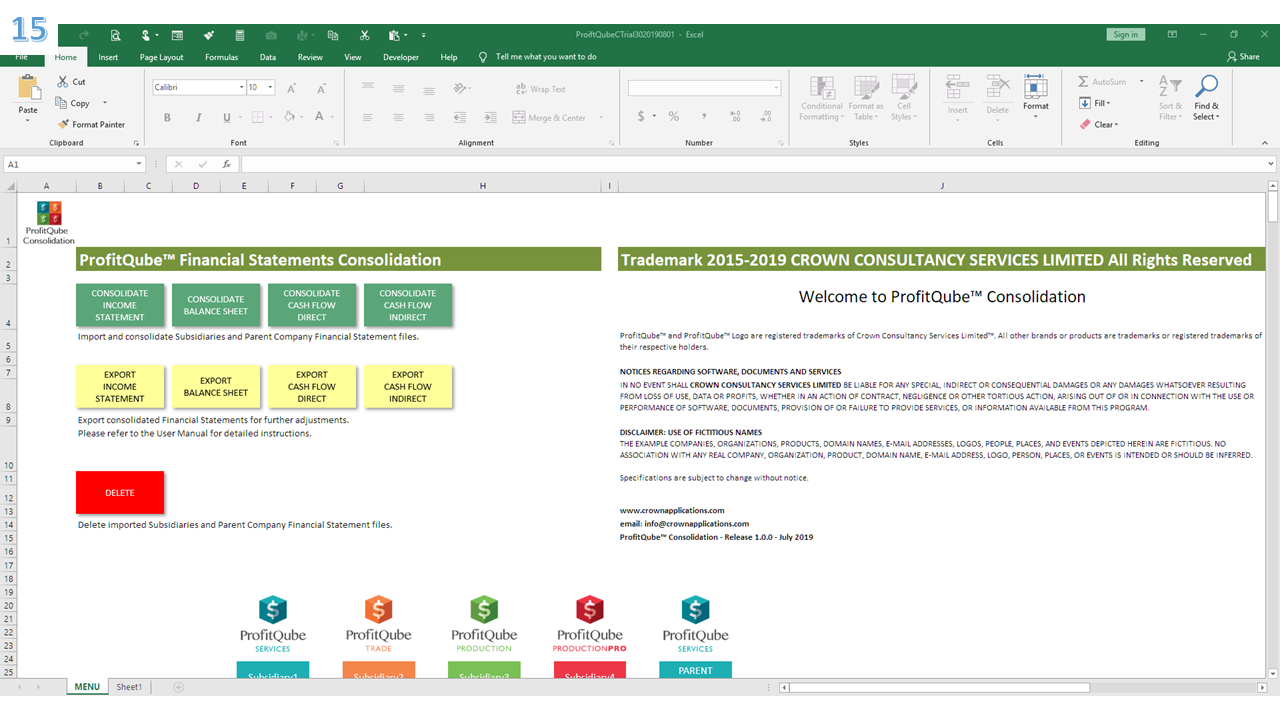Open Print Preview from quick access toolbar
The image size is (1280, 720).
(x=116, y=35)
